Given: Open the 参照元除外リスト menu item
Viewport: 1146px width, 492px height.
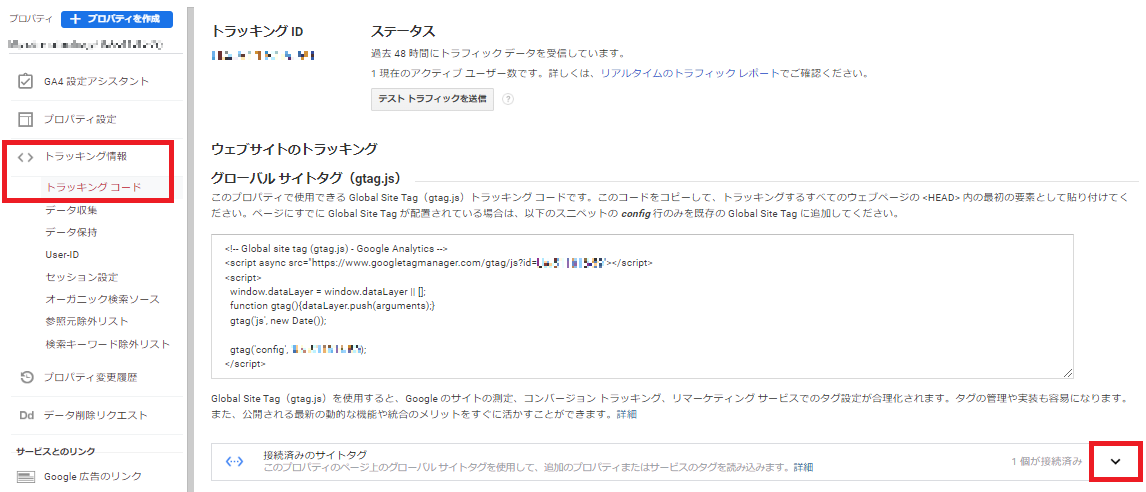Looking at the screenshot, I should [x=87, y=321].
